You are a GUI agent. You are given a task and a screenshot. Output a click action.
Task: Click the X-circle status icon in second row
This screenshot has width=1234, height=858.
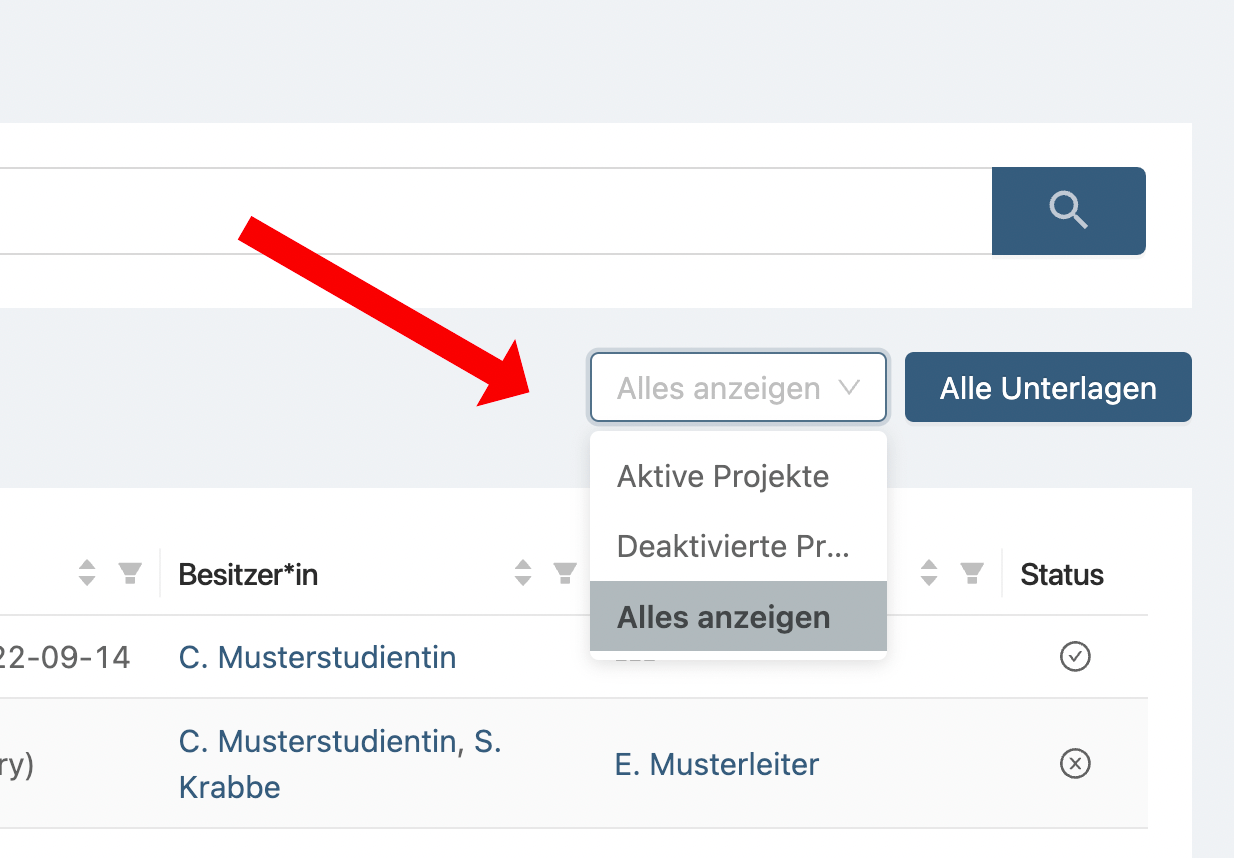(1075, 764)
